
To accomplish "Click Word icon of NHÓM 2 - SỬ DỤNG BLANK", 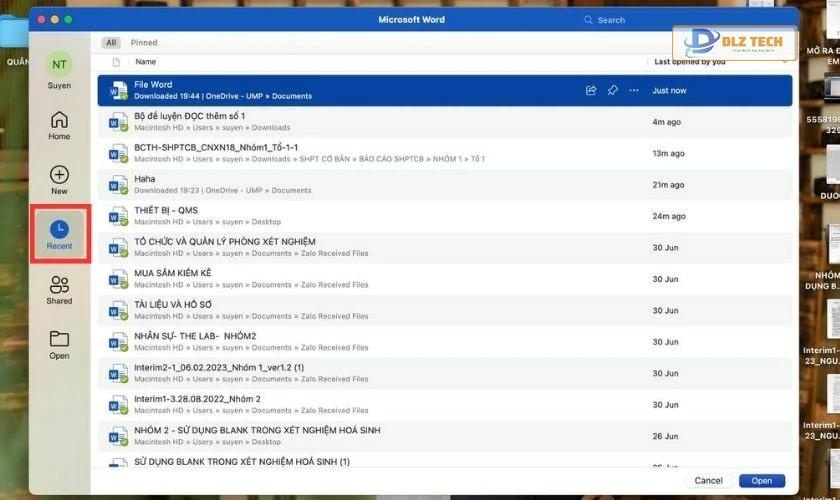I will [118, 437].
